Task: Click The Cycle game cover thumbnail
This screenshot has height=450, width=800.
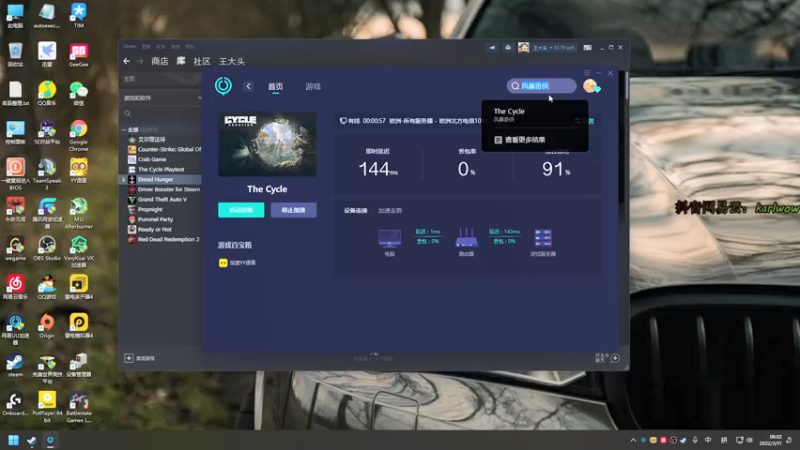Action: point(267,144)
